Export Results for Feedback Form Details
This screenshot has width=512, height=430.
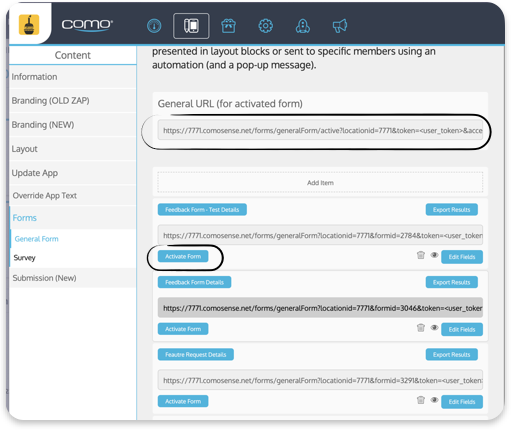(452, 282)
